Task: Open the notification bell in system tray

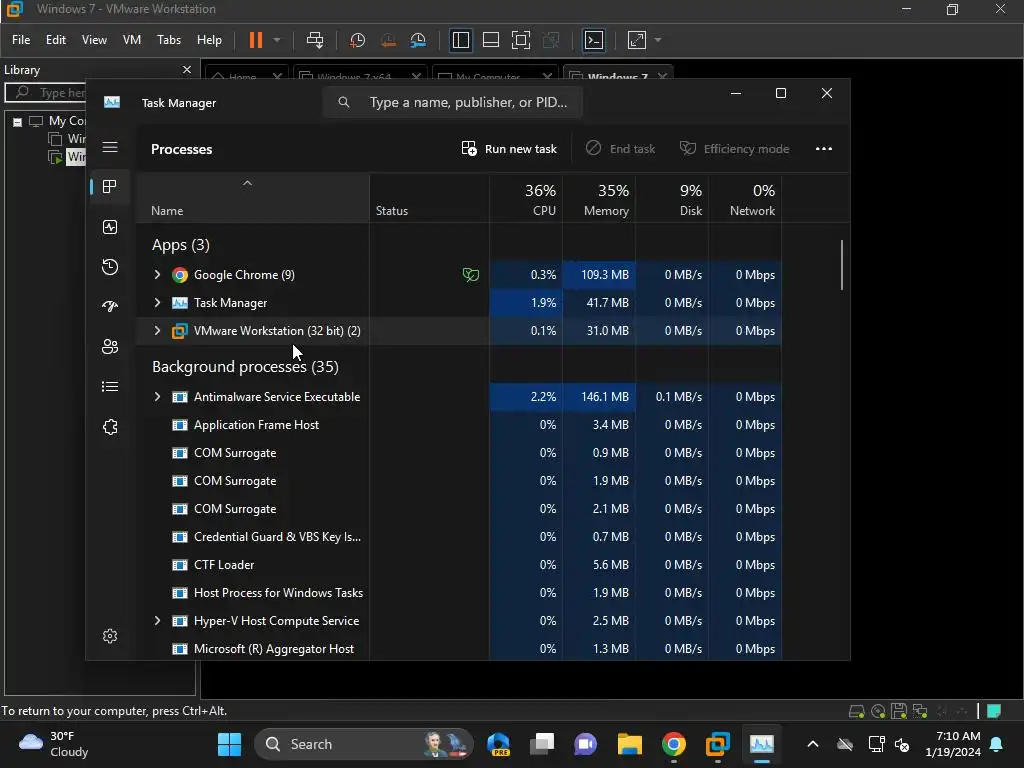Action: pyautogui.click(x=997, y=744)
